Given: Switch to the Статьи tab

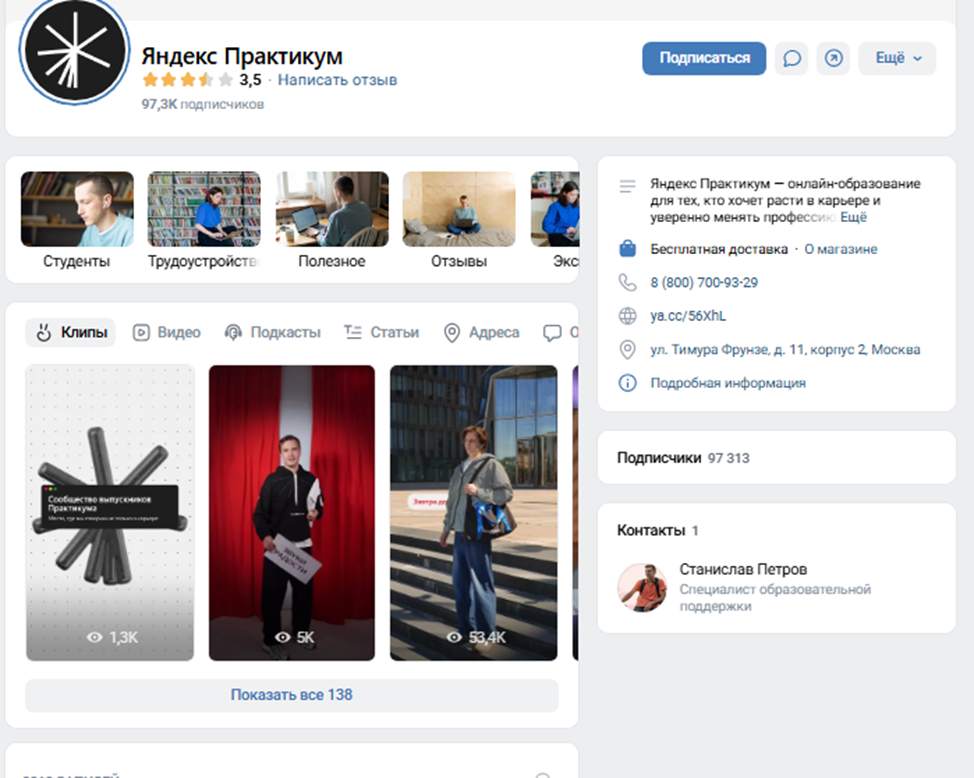Looking at the screenshot, I should [381, 332].
